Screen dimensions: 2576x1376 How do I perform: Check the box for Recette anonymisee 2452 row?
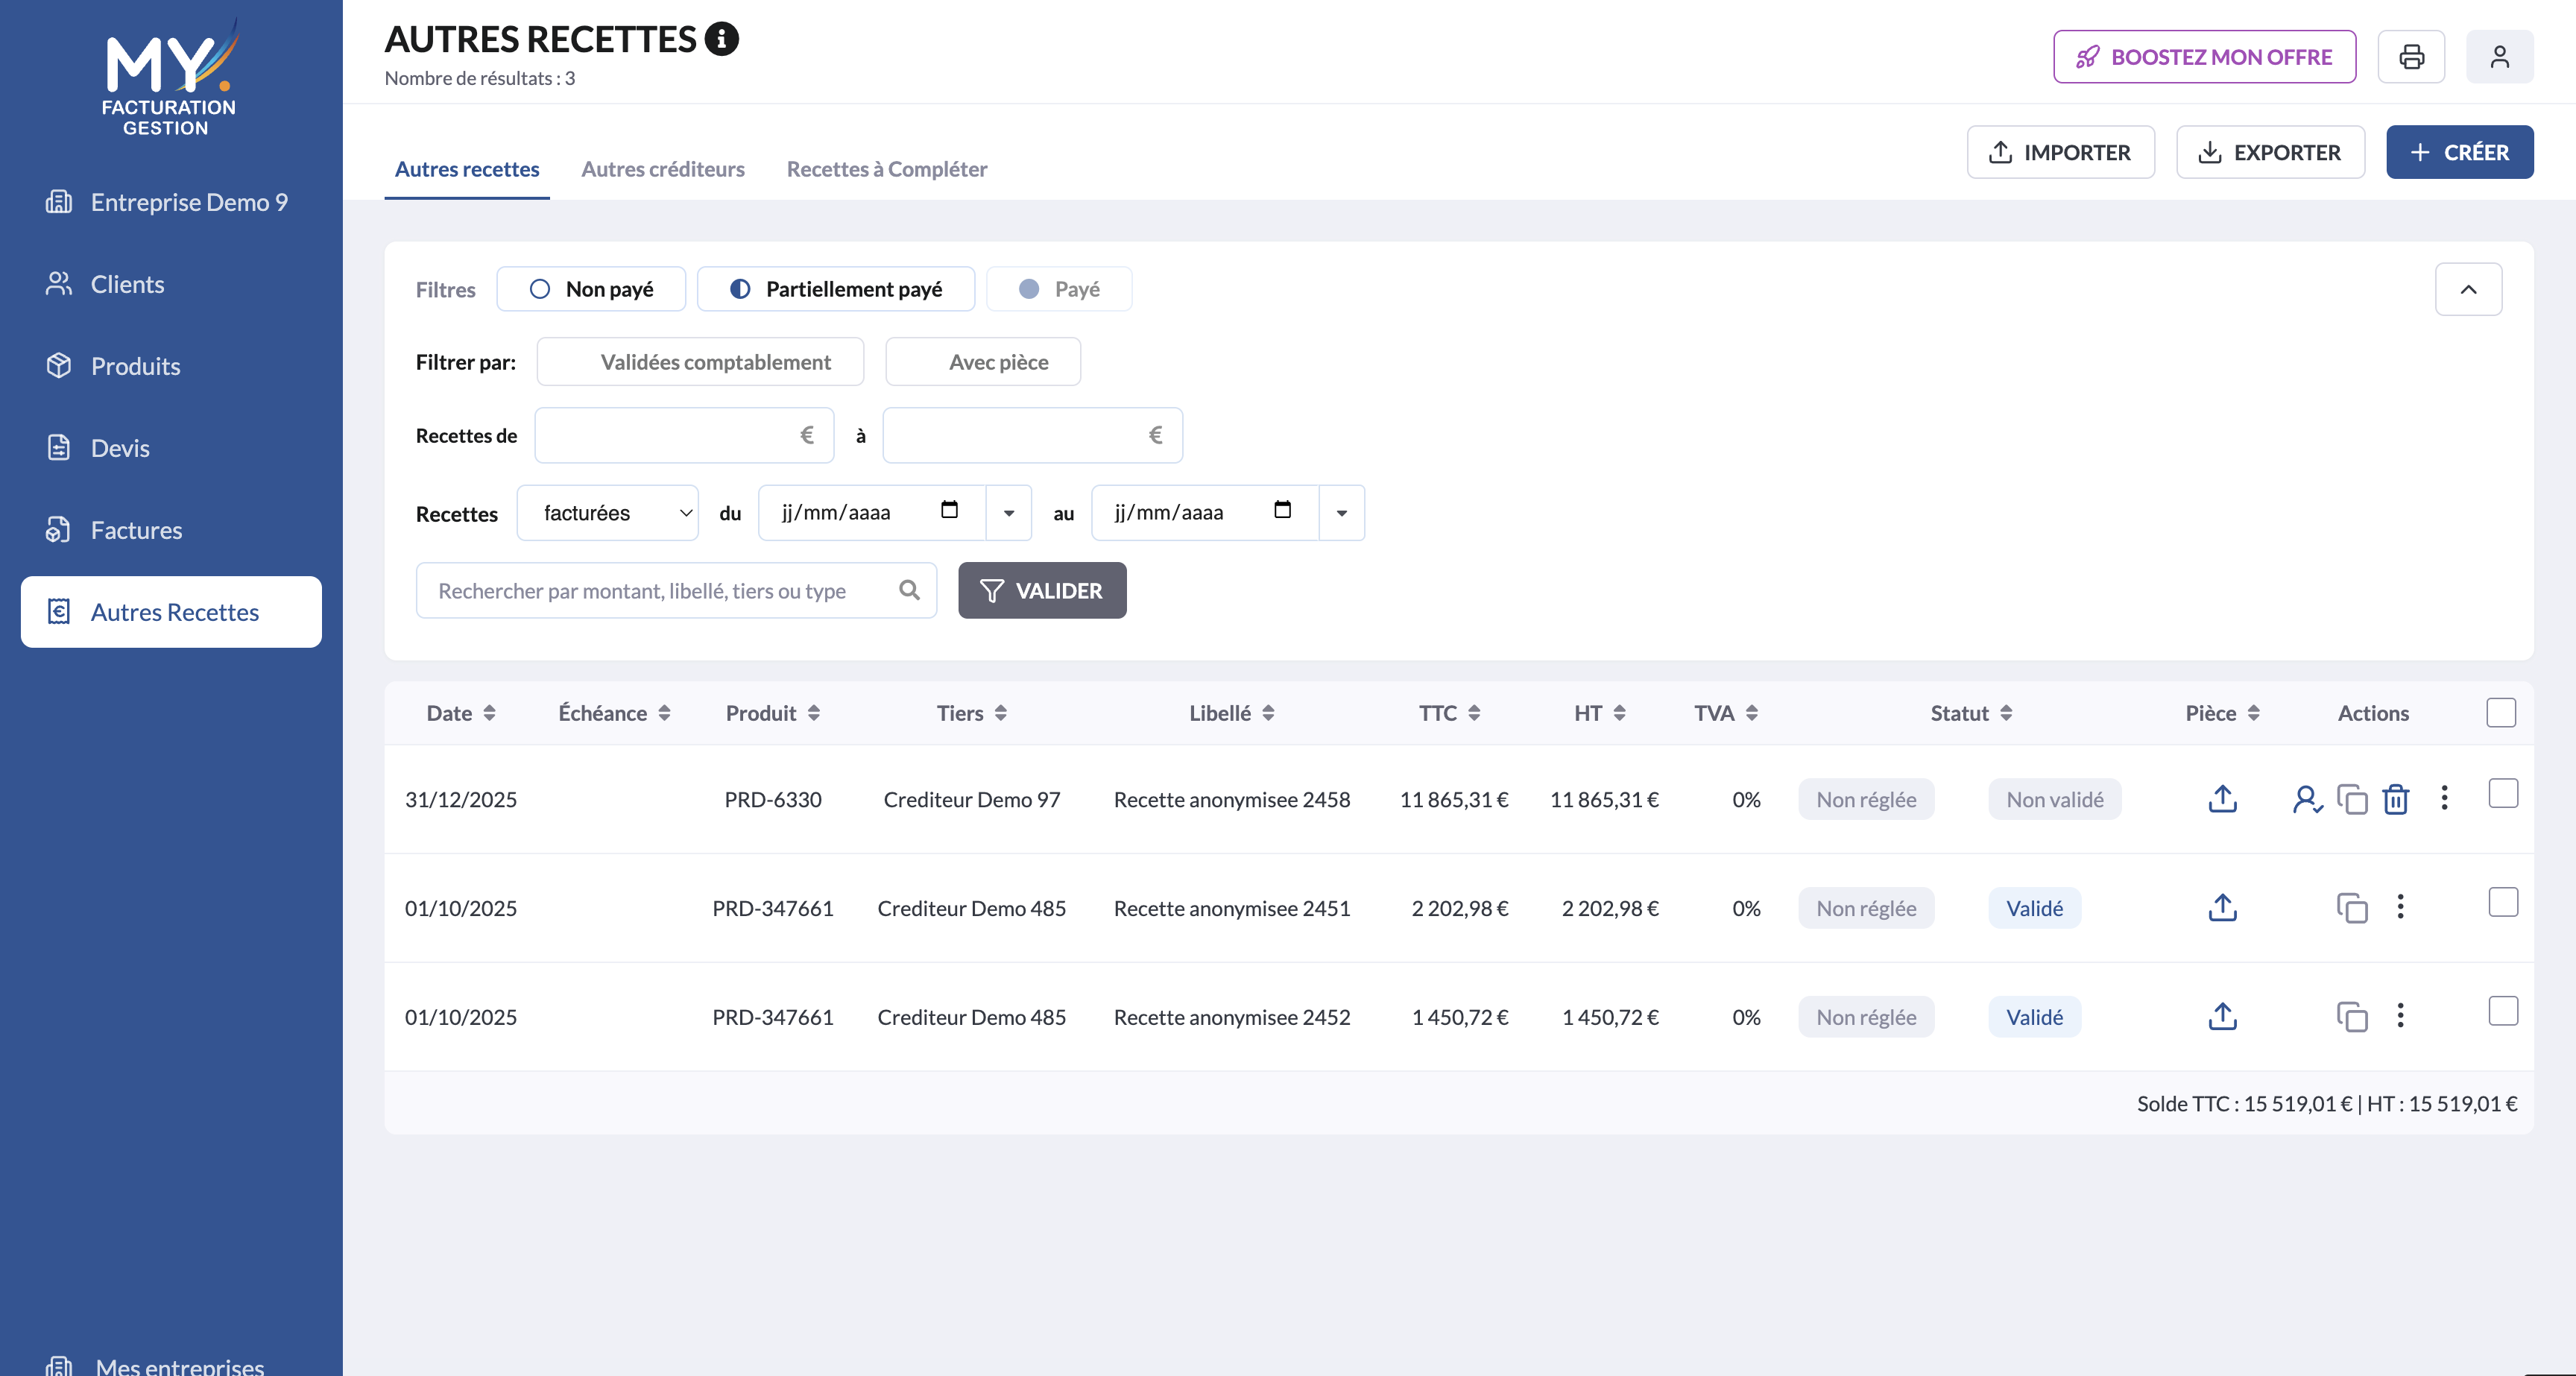point(2503,1012)
